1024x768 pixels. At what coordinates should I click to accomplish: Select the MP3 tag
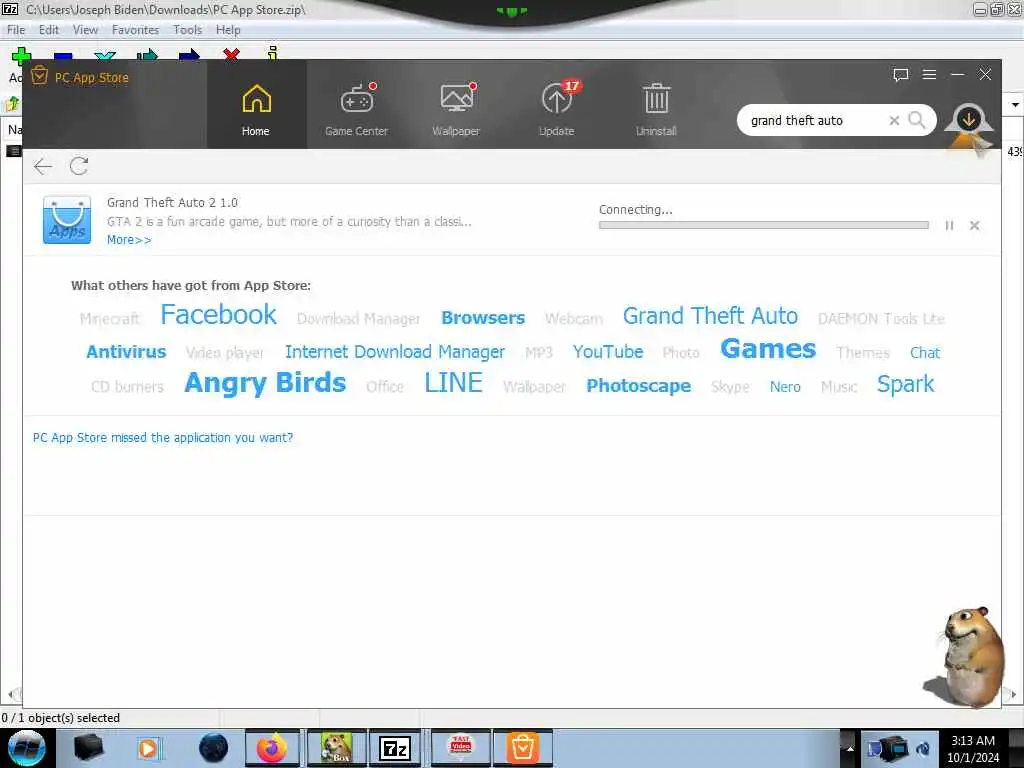[539, 353]
